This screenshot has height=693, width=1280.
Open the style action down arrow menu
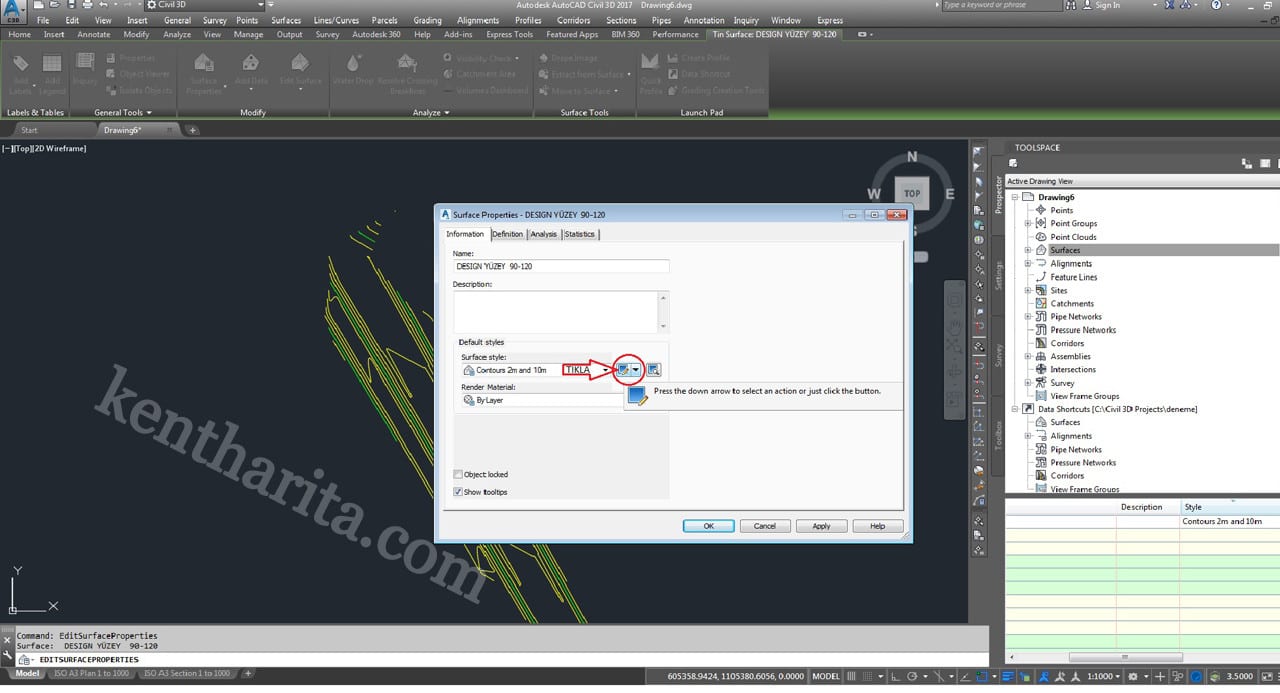[x=636, y=370]
